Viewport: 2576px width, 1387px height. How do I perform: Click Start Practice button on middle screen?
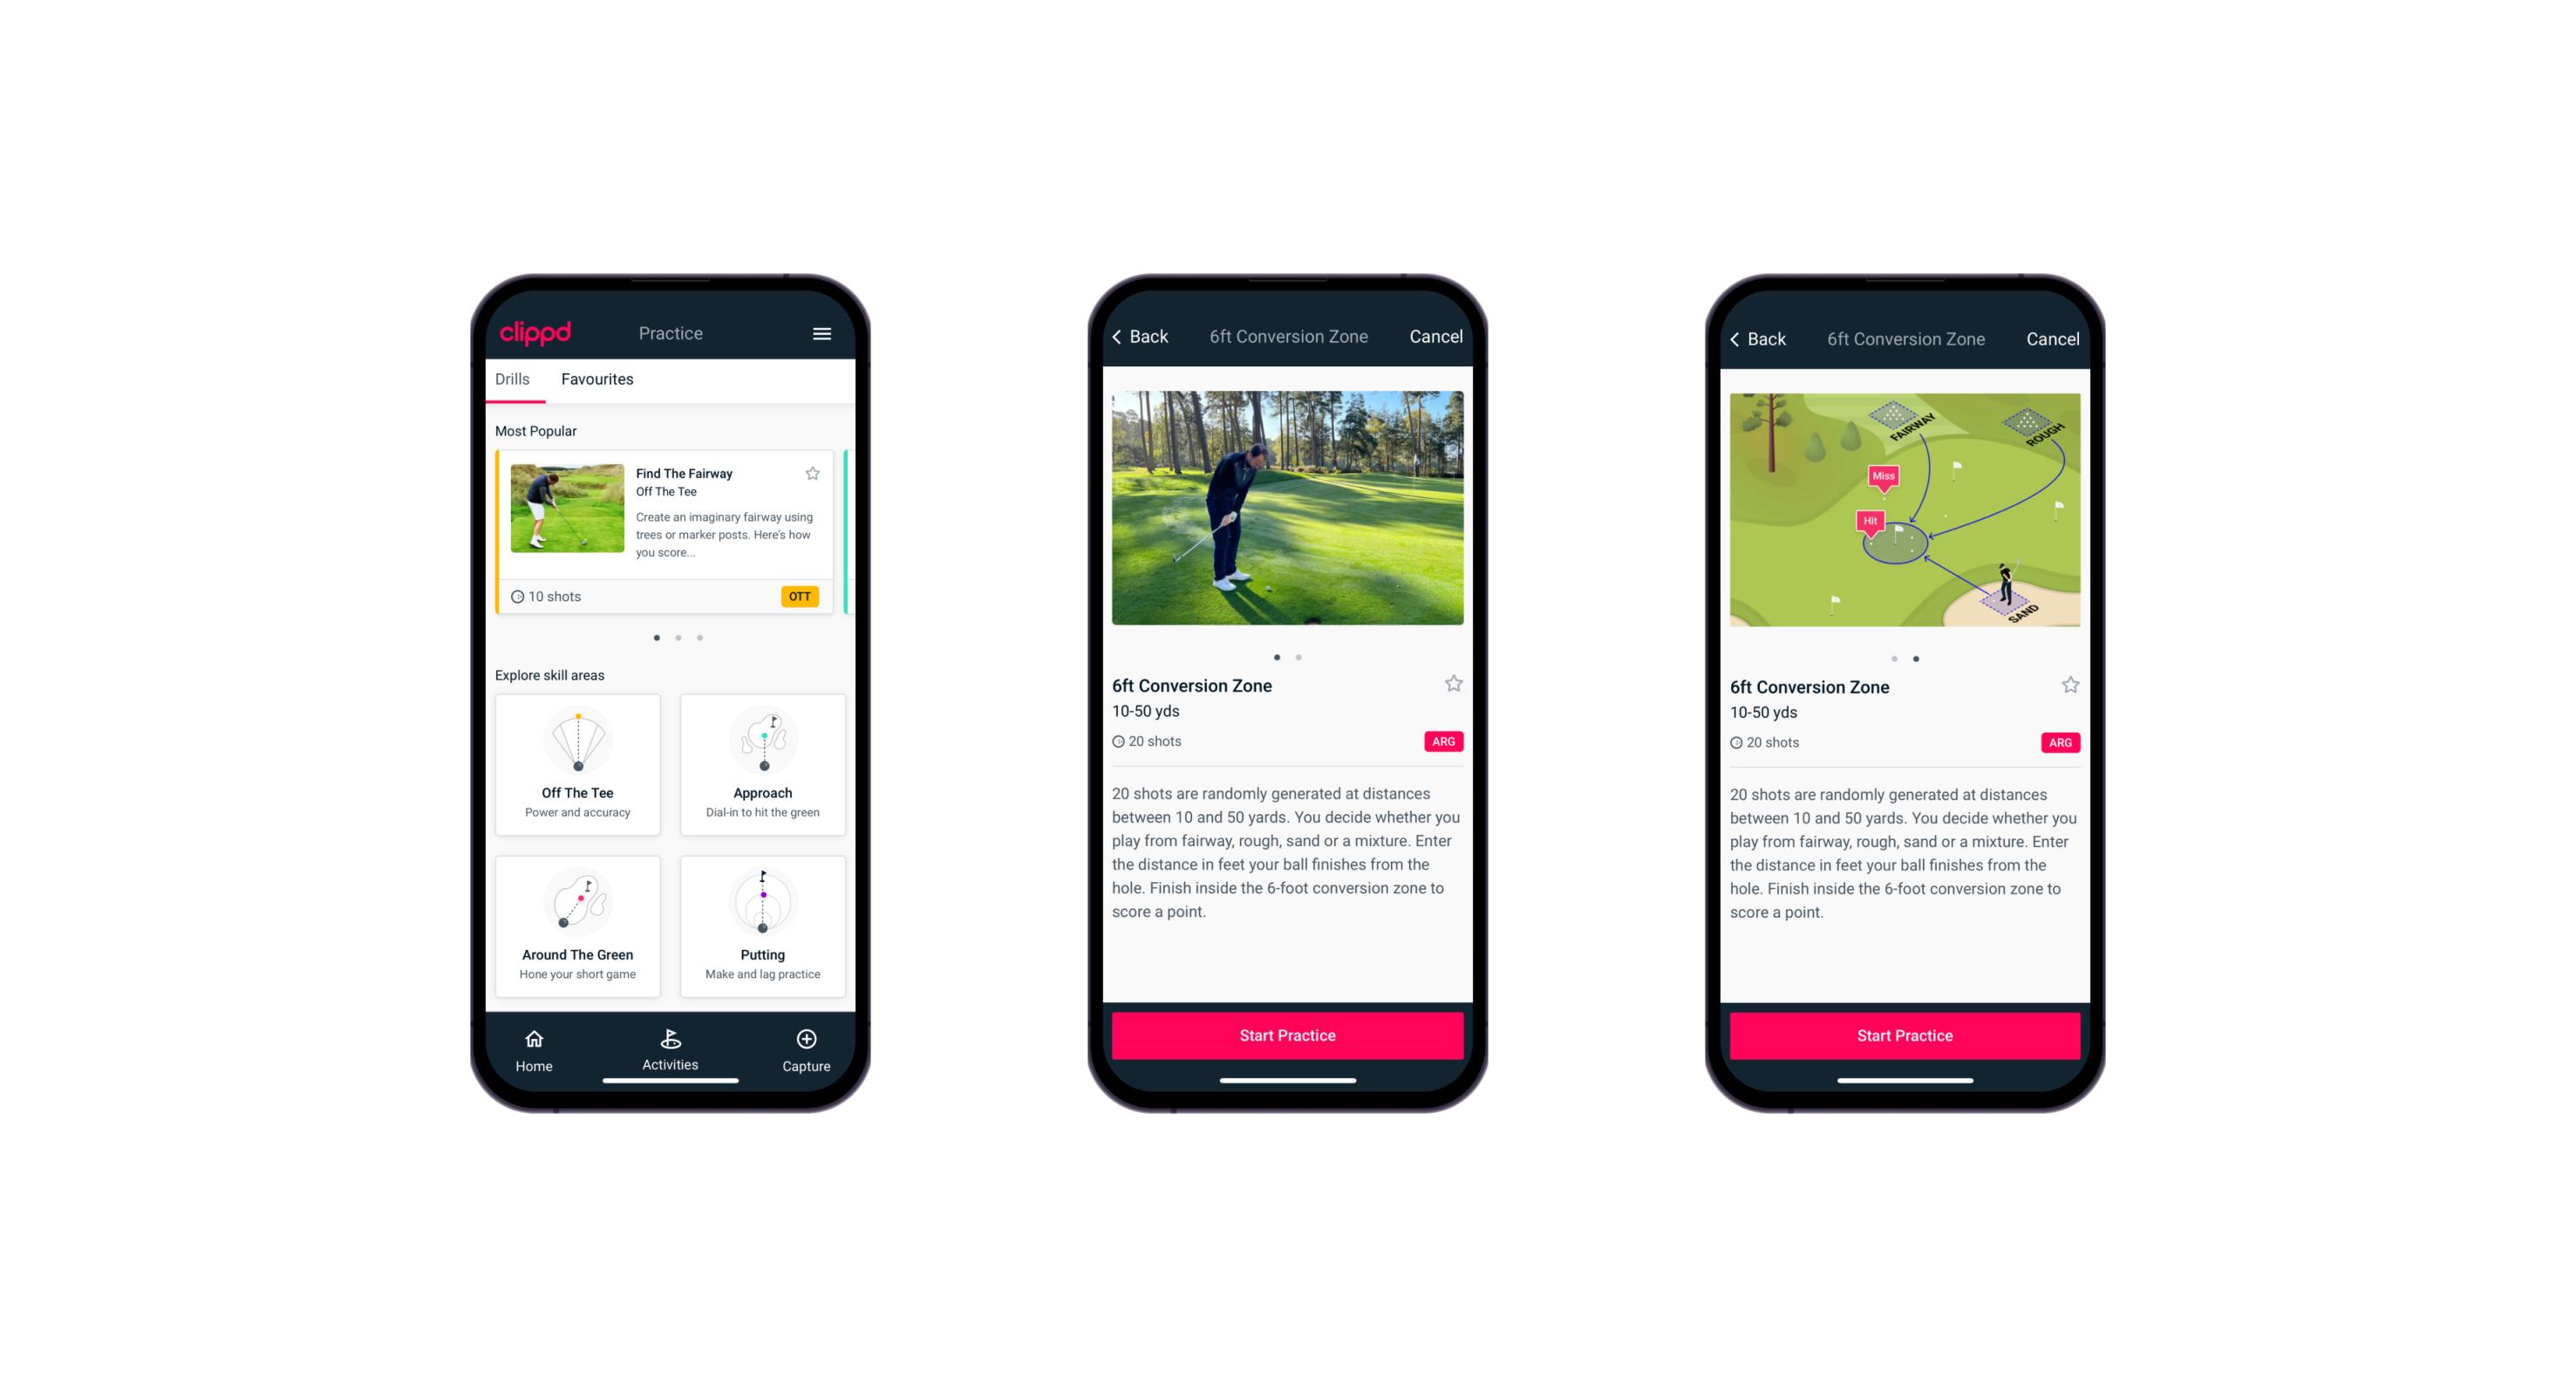(1289, 1034)
